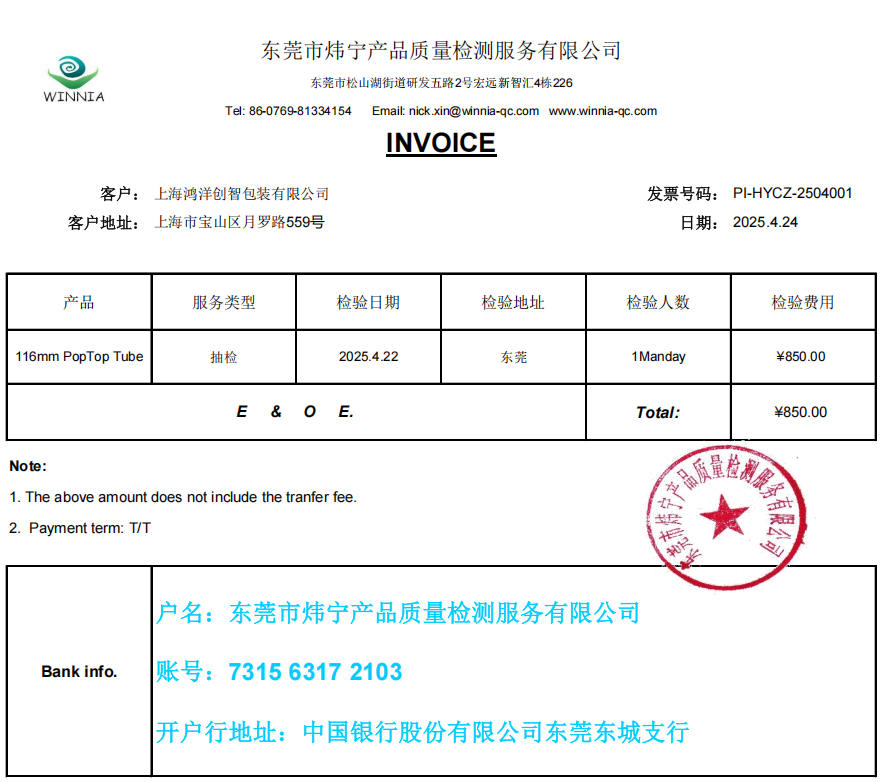Select inspection date 2025.4.22 cell
This screenshot has width=882, height=782.
pyautogui.click(x=368, y=357)
